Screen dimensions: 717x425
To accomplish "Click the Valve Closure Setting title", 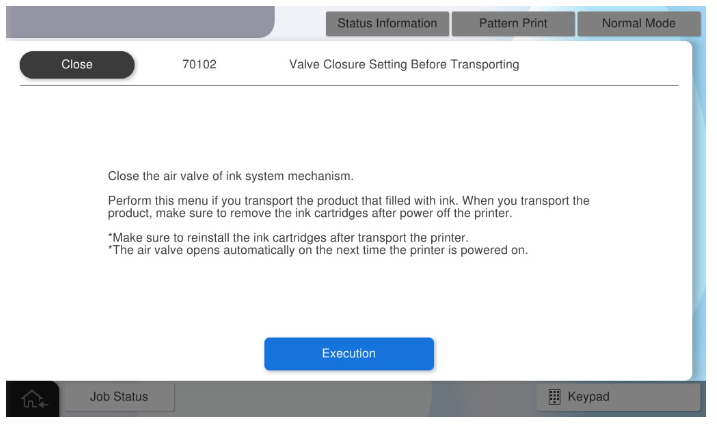I will 404,65.
